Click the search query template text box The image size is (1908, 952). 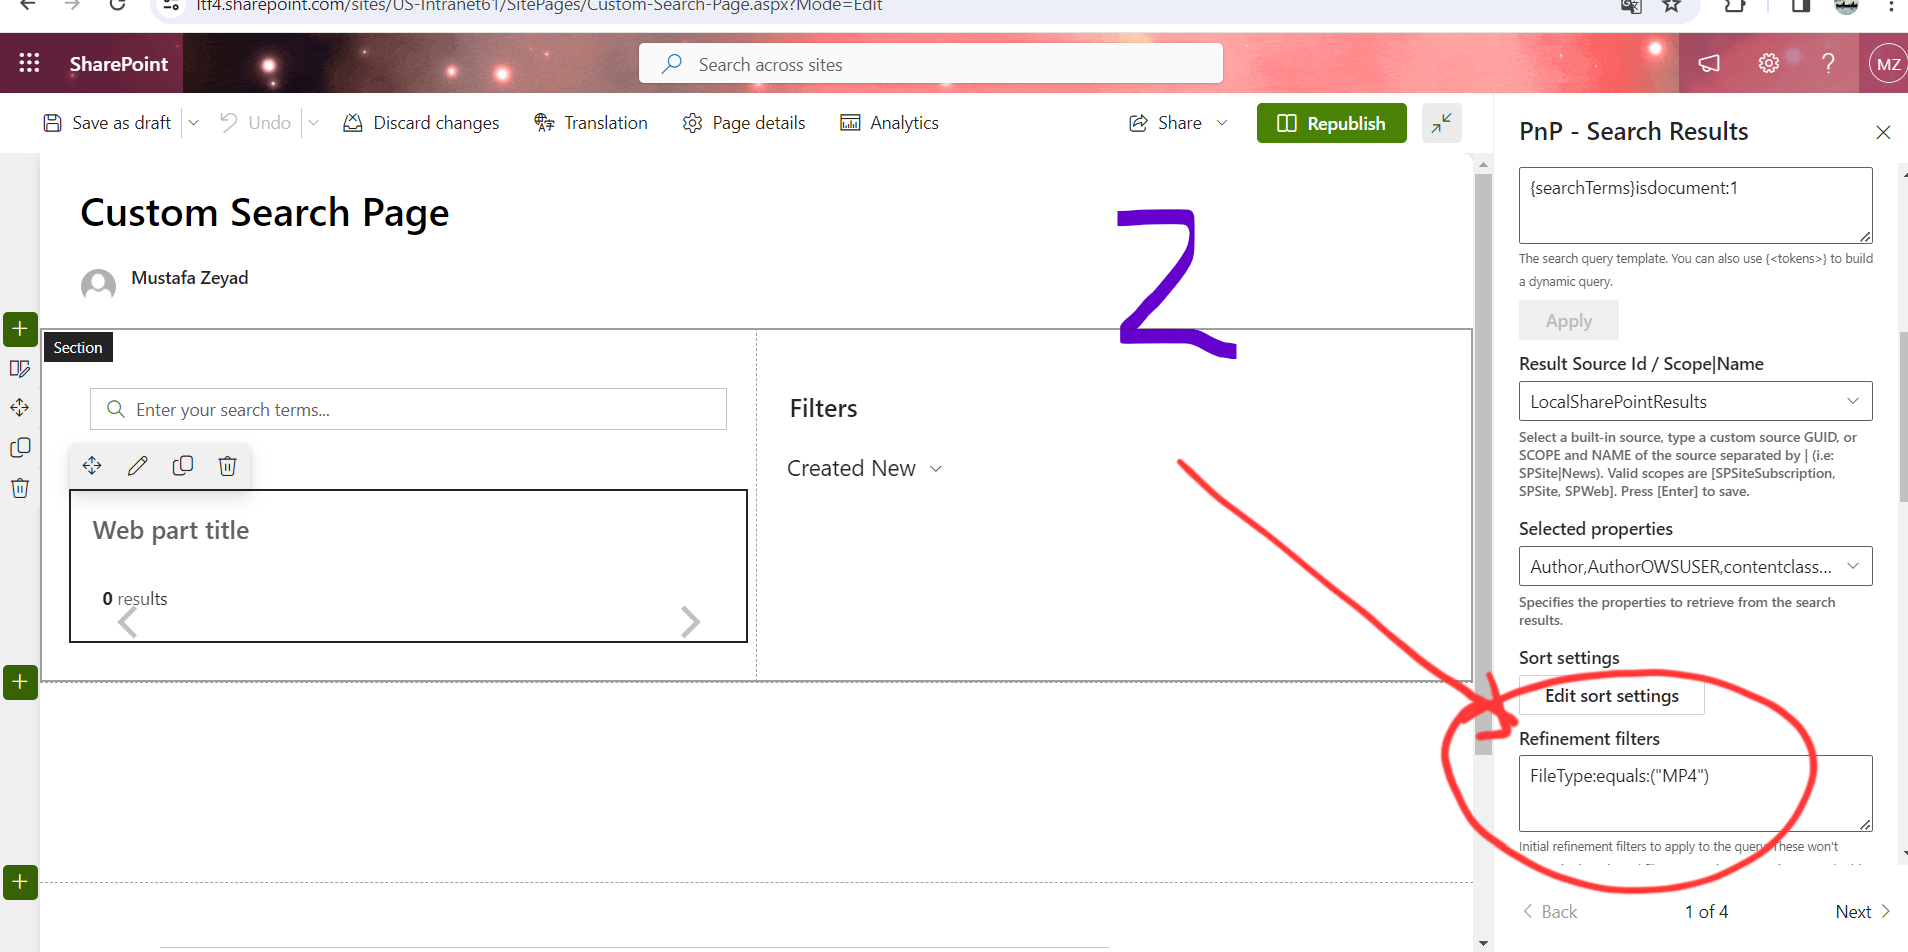click(x=1695, y=205)
